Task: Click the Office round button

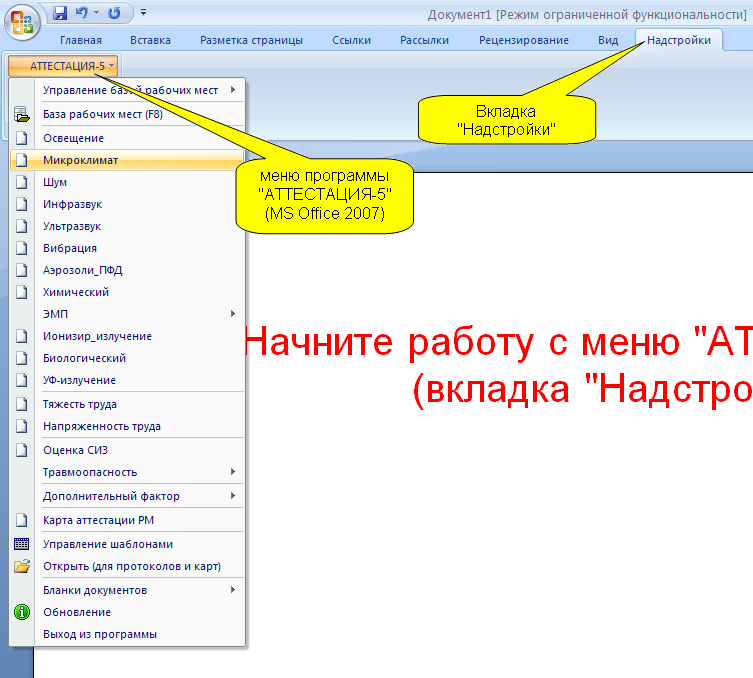Action: click(22, 22)
